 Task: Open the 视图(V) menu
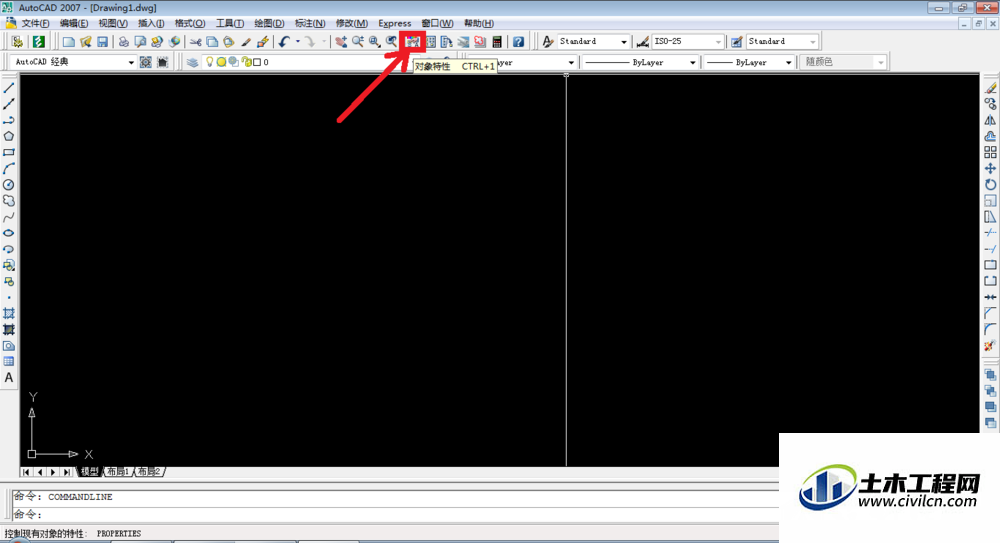coord(113,23)
